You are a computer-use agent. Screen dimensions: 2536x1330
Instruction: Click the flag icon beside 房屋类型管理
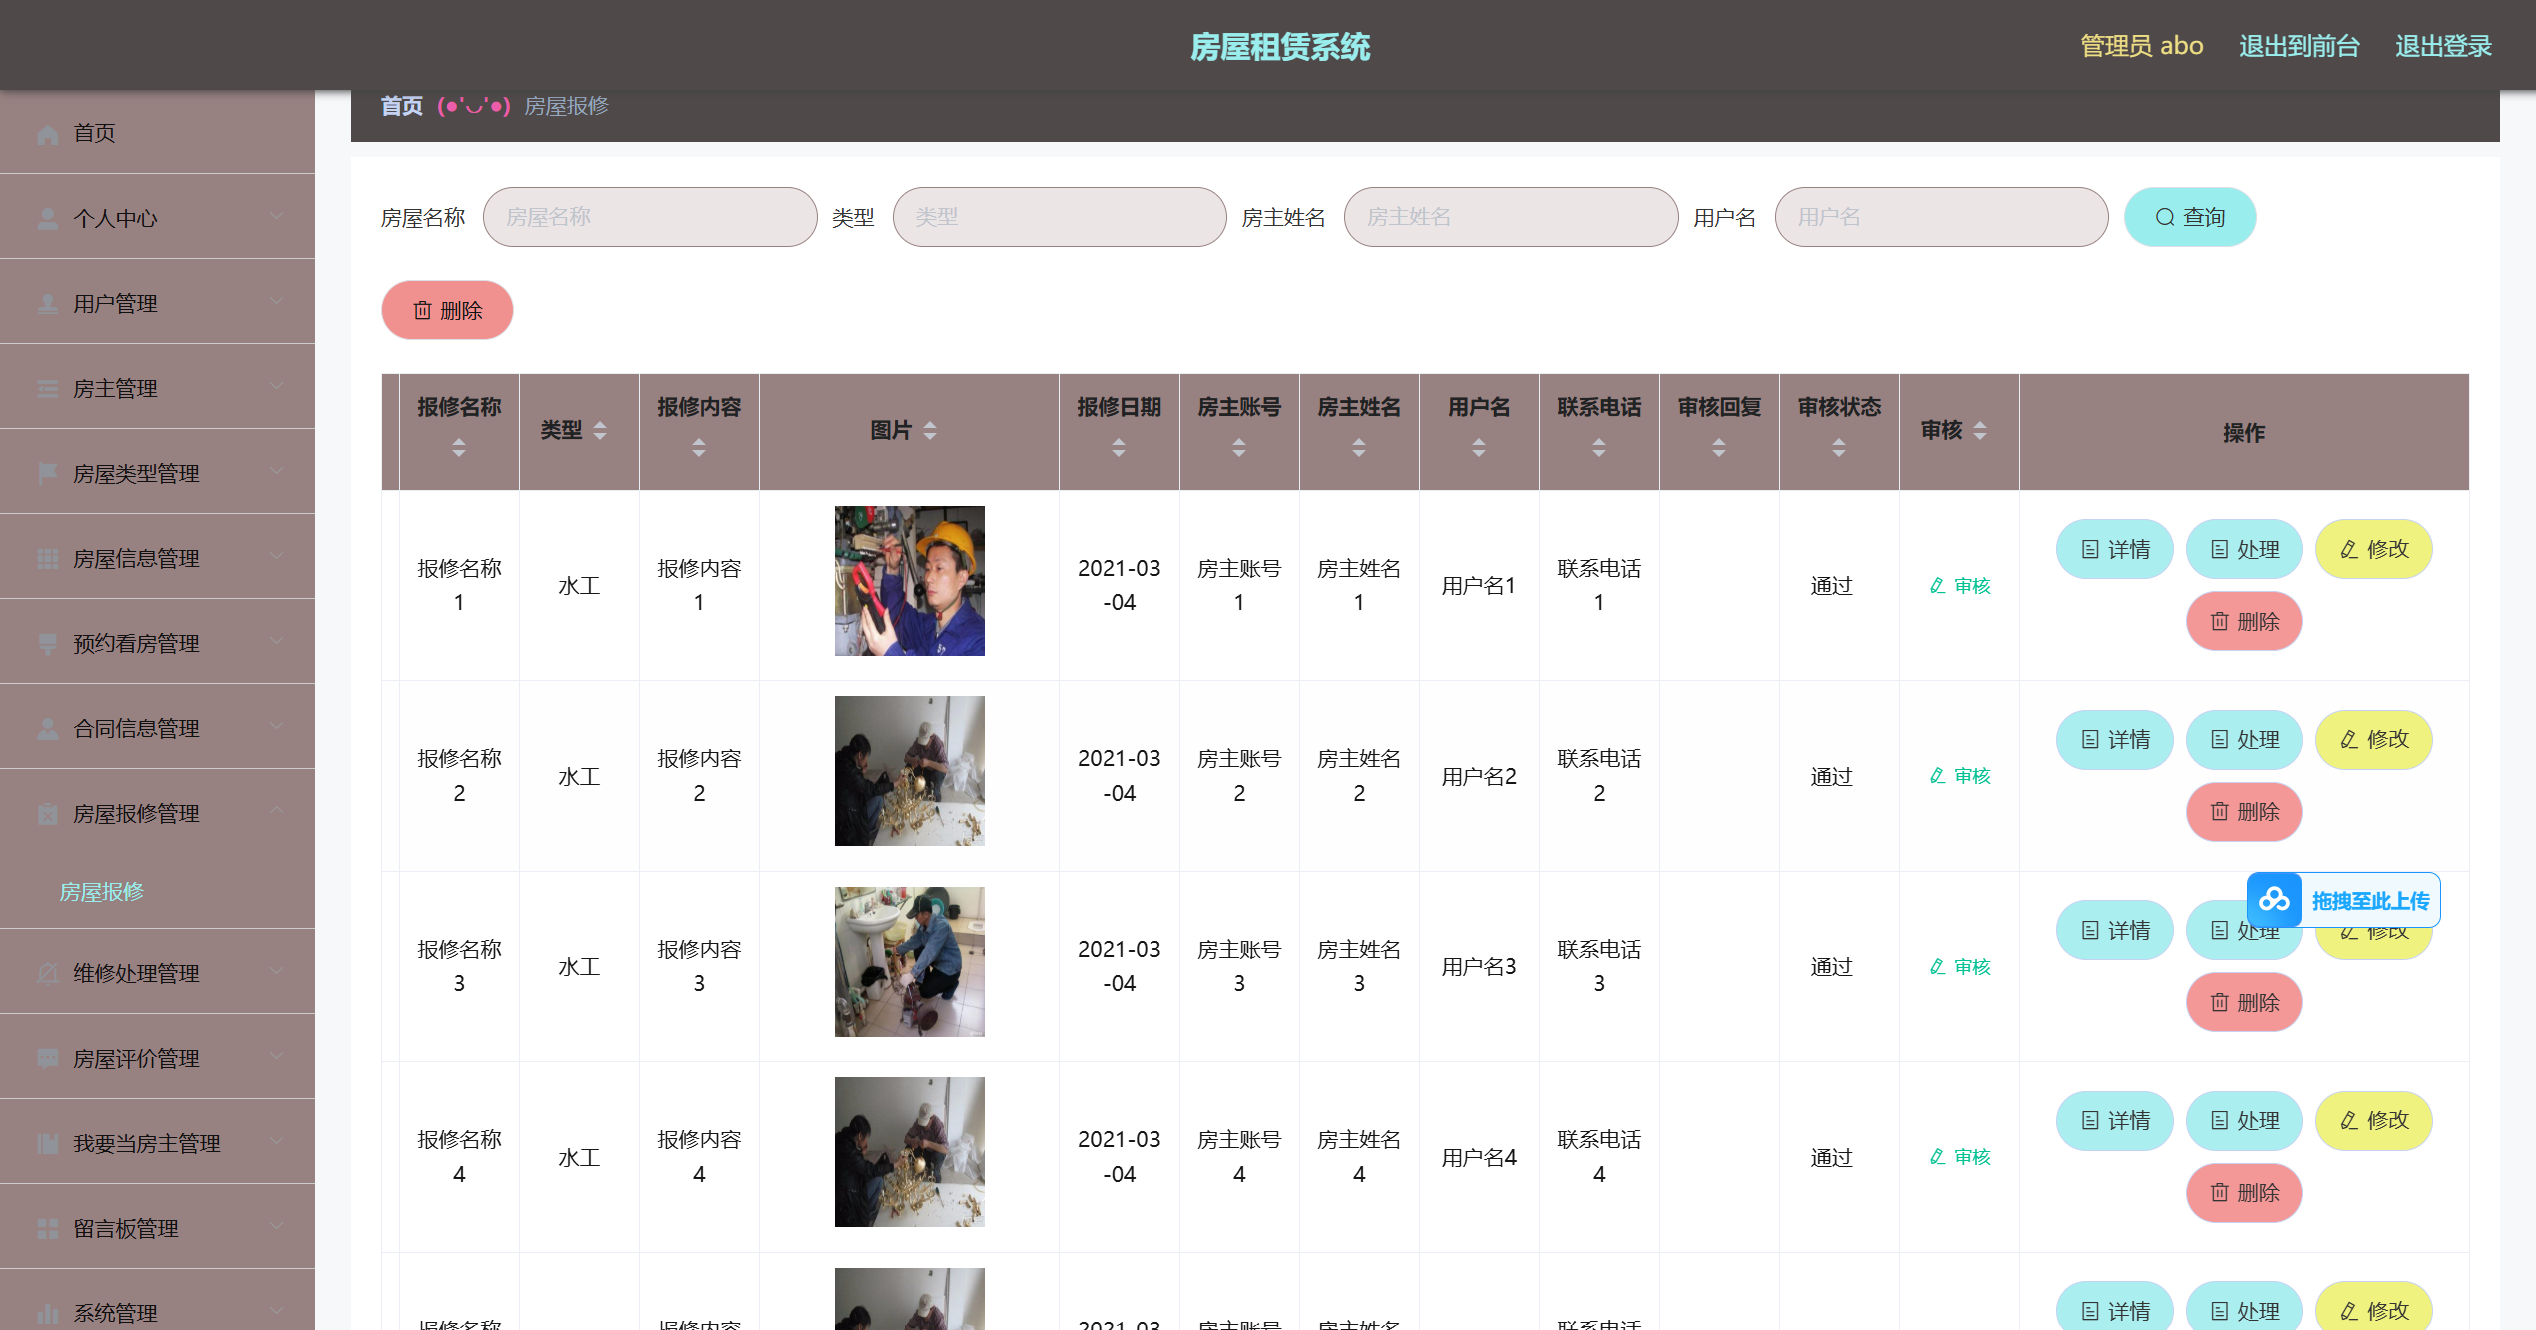47,474
